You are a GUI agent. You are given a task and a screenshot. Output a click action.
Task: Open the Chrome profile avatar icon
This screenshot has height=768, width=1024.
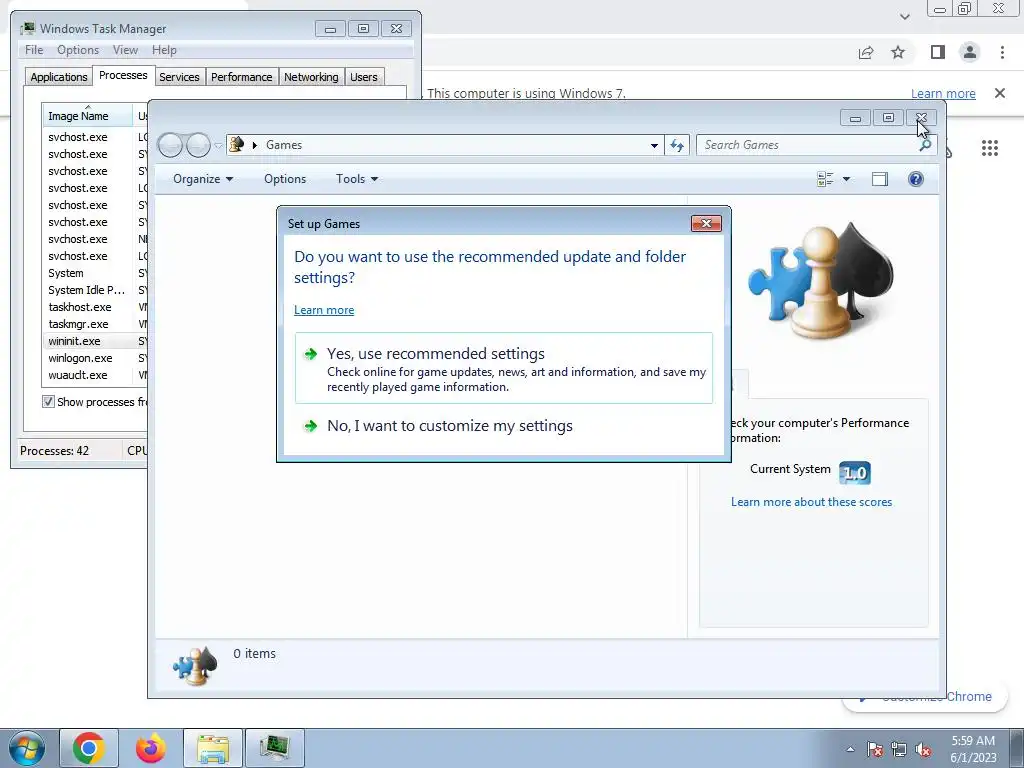pyautogui.click(x=970, y=52)
